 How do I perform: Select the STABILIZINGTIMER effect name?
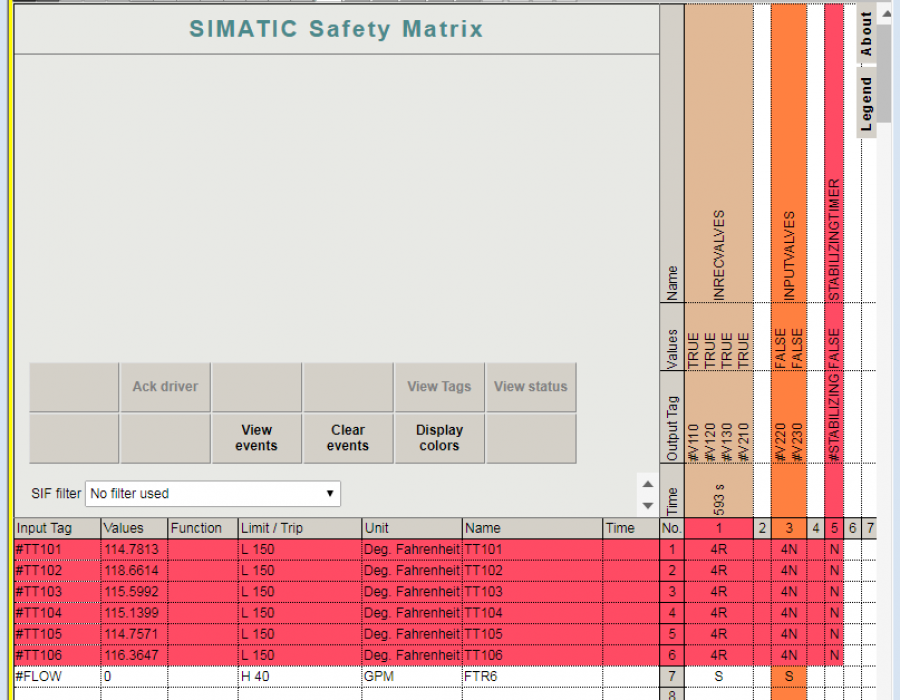click(x=834, y=240)
